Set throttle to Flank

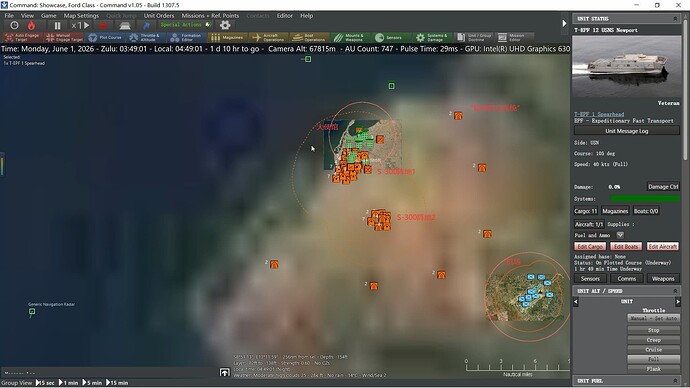(653, 369)
